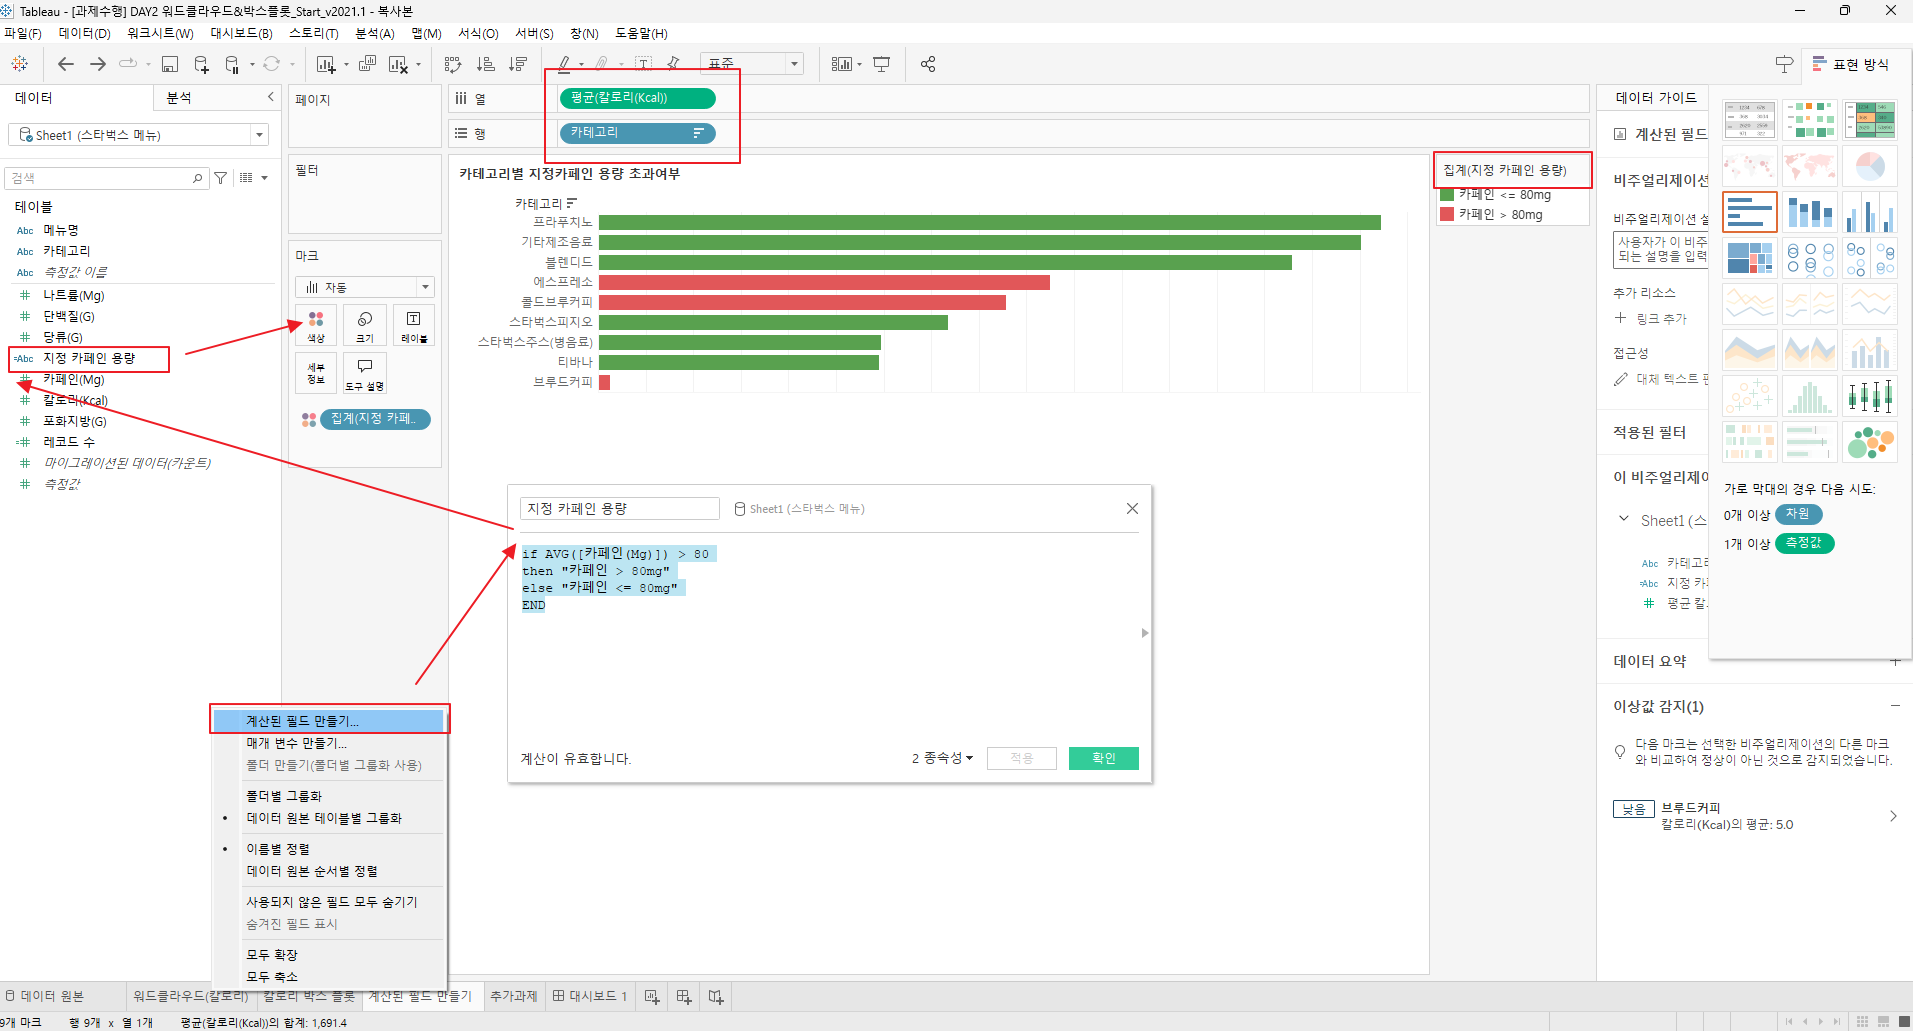Click the Label mark card button
Viewport: 1913px width, 1031px height.
point(414,326)
